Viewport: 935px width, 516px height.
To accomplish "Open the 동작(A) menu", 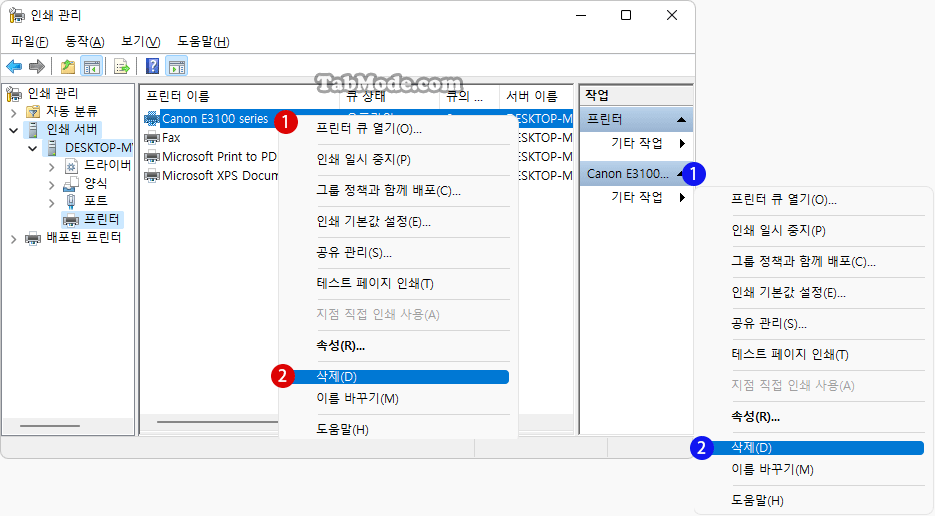I will coord(85,41).
